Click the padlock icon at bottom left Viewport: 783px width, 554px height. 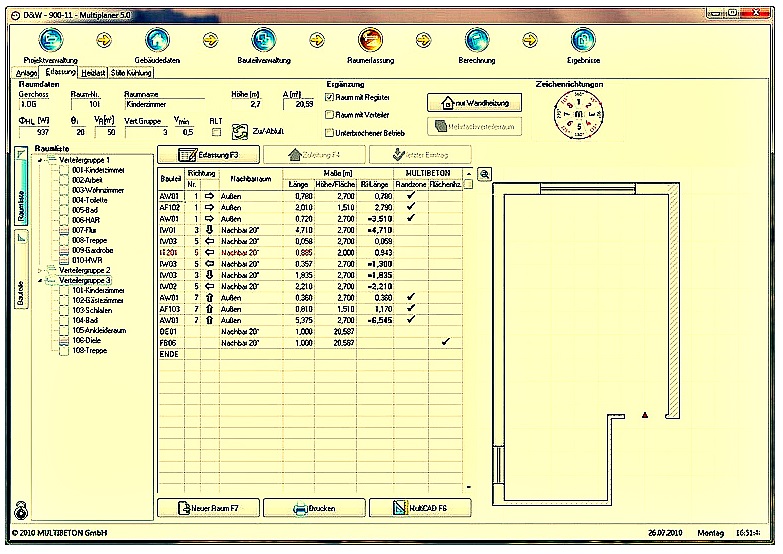pos(21,509)
